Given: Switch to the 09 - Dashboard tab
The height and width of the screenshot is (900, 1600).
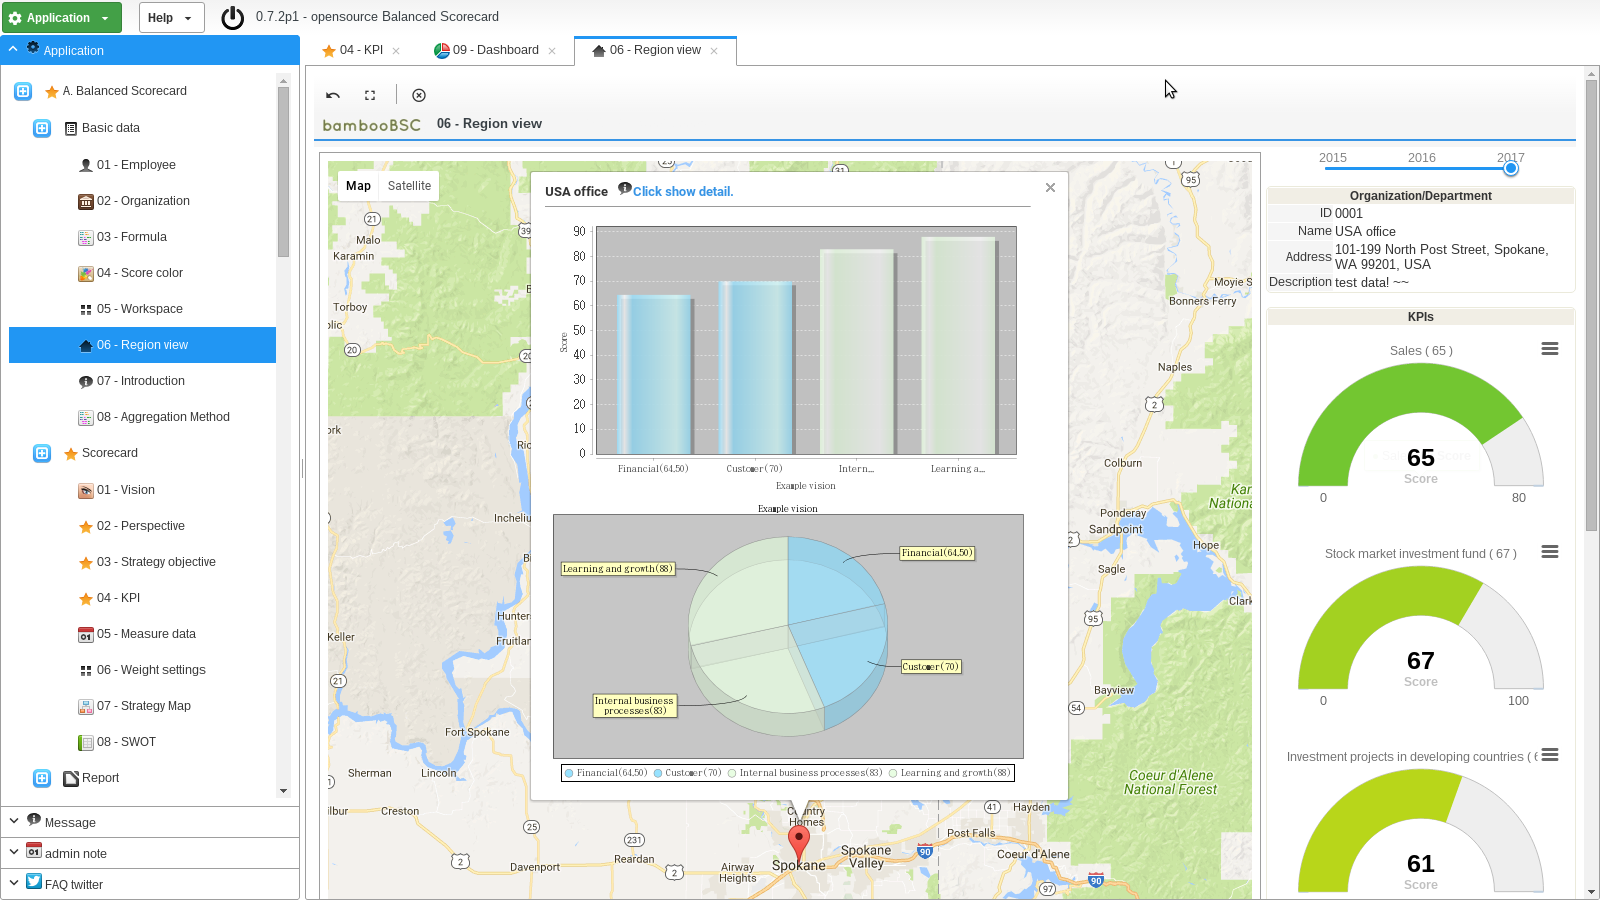Looking at the screenshot, I should [x=495, y=50].
